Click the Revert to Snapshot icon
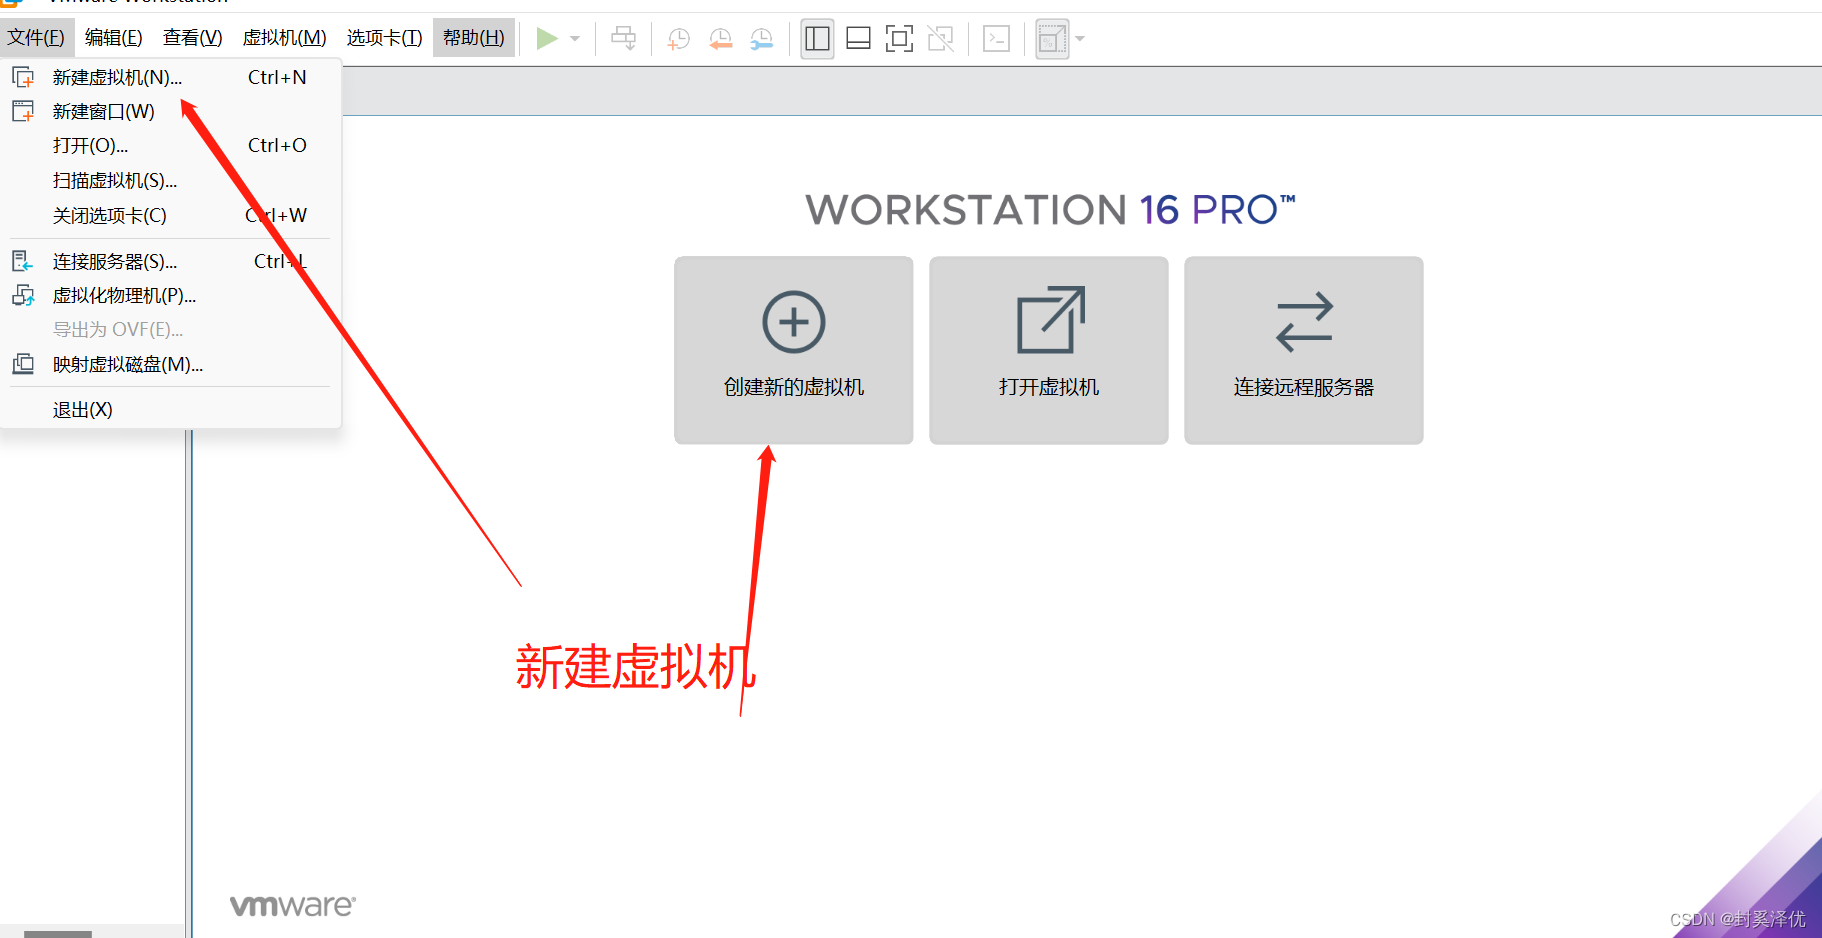 click(x=720, y=39)
